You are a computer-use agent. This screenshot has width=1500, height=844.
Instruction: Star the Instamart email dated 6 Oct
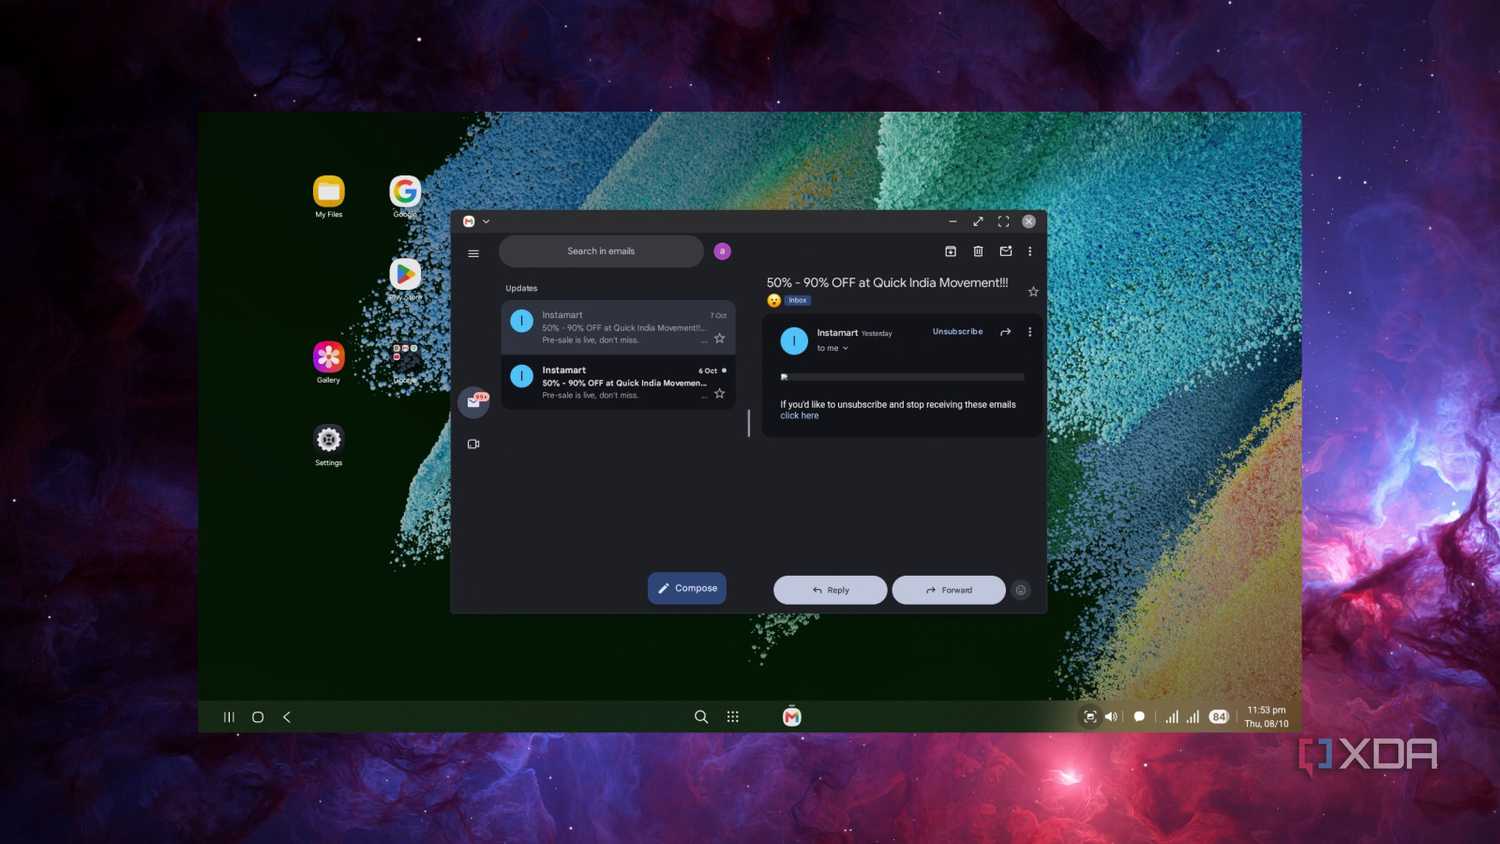(x=719, y=393)
